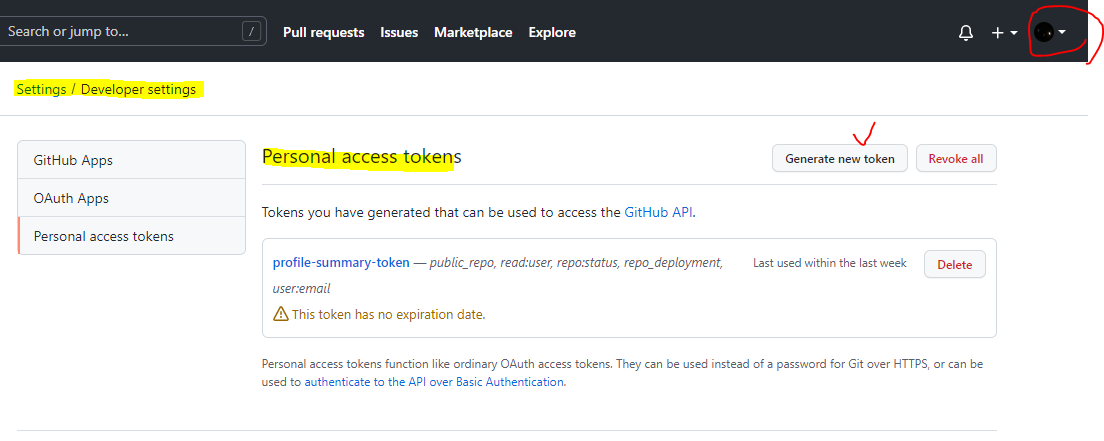Image resolution: width=1104 pixels, height=441 pixels.
Task: Open Marketplace in top navigation
Action: tap(473, 32)
